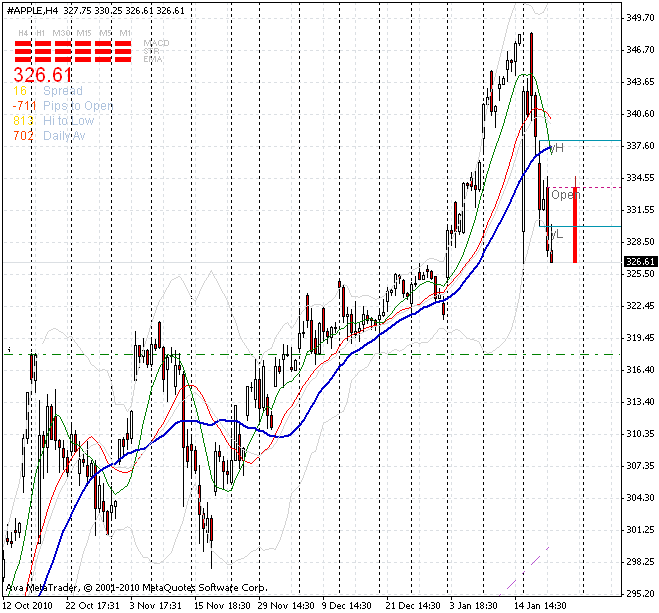Click the Open level label
Viewport: 659px width, 613px height.
pos(566,195)
